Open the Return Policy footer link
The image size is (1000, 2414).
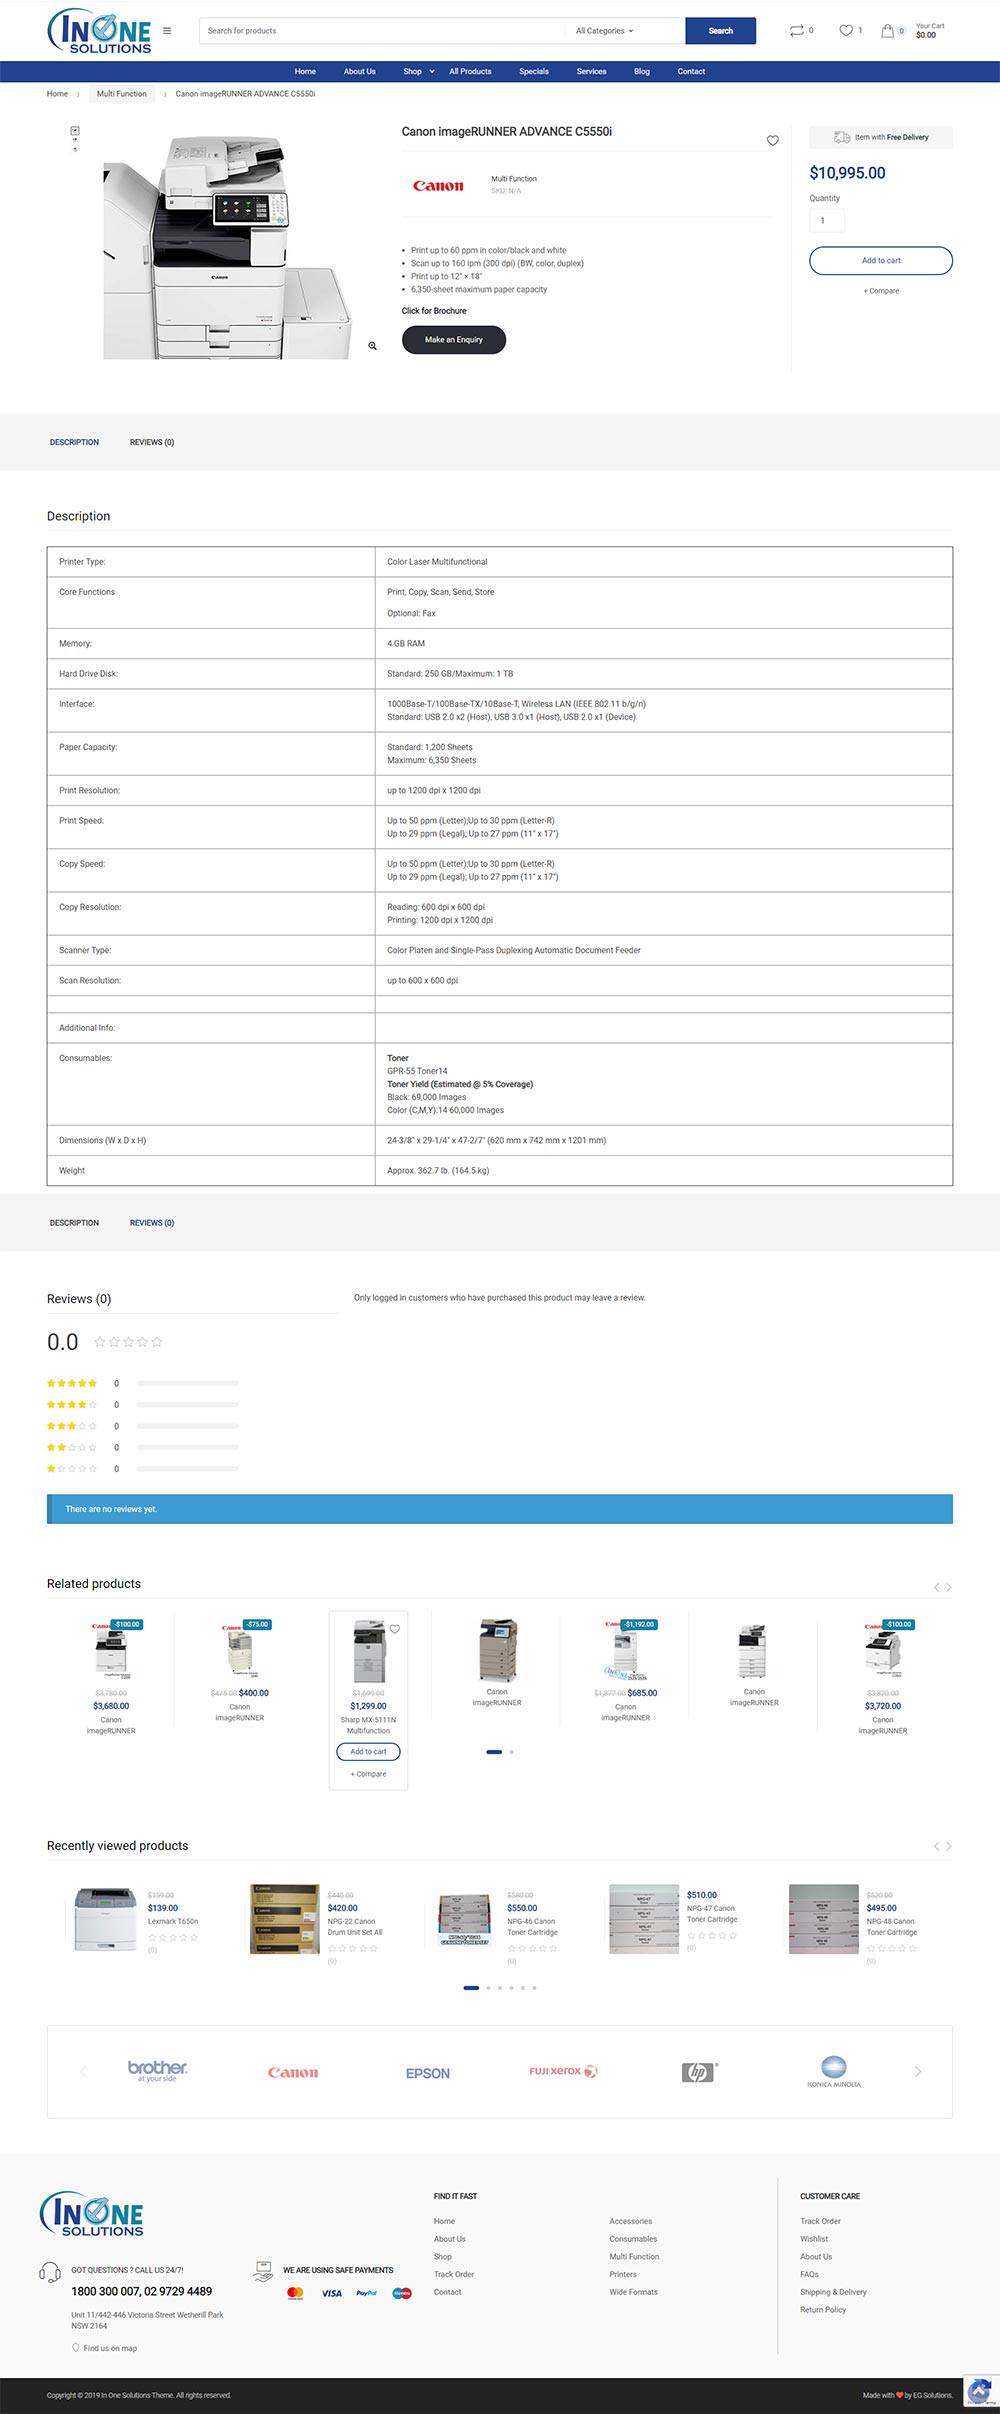823,2310
